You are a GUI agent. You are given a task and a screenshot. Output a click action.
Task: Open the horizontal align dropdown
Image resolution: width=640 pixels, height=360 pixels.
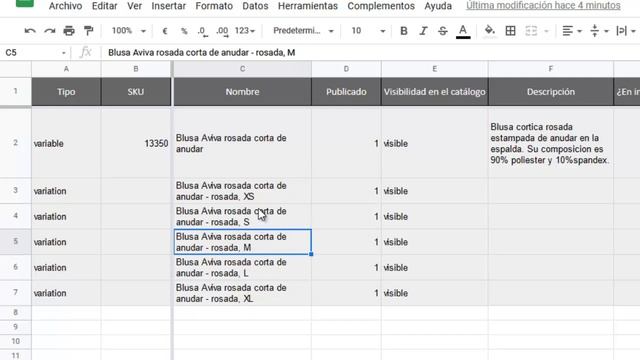pyautogui.click(x=571, y=31)
